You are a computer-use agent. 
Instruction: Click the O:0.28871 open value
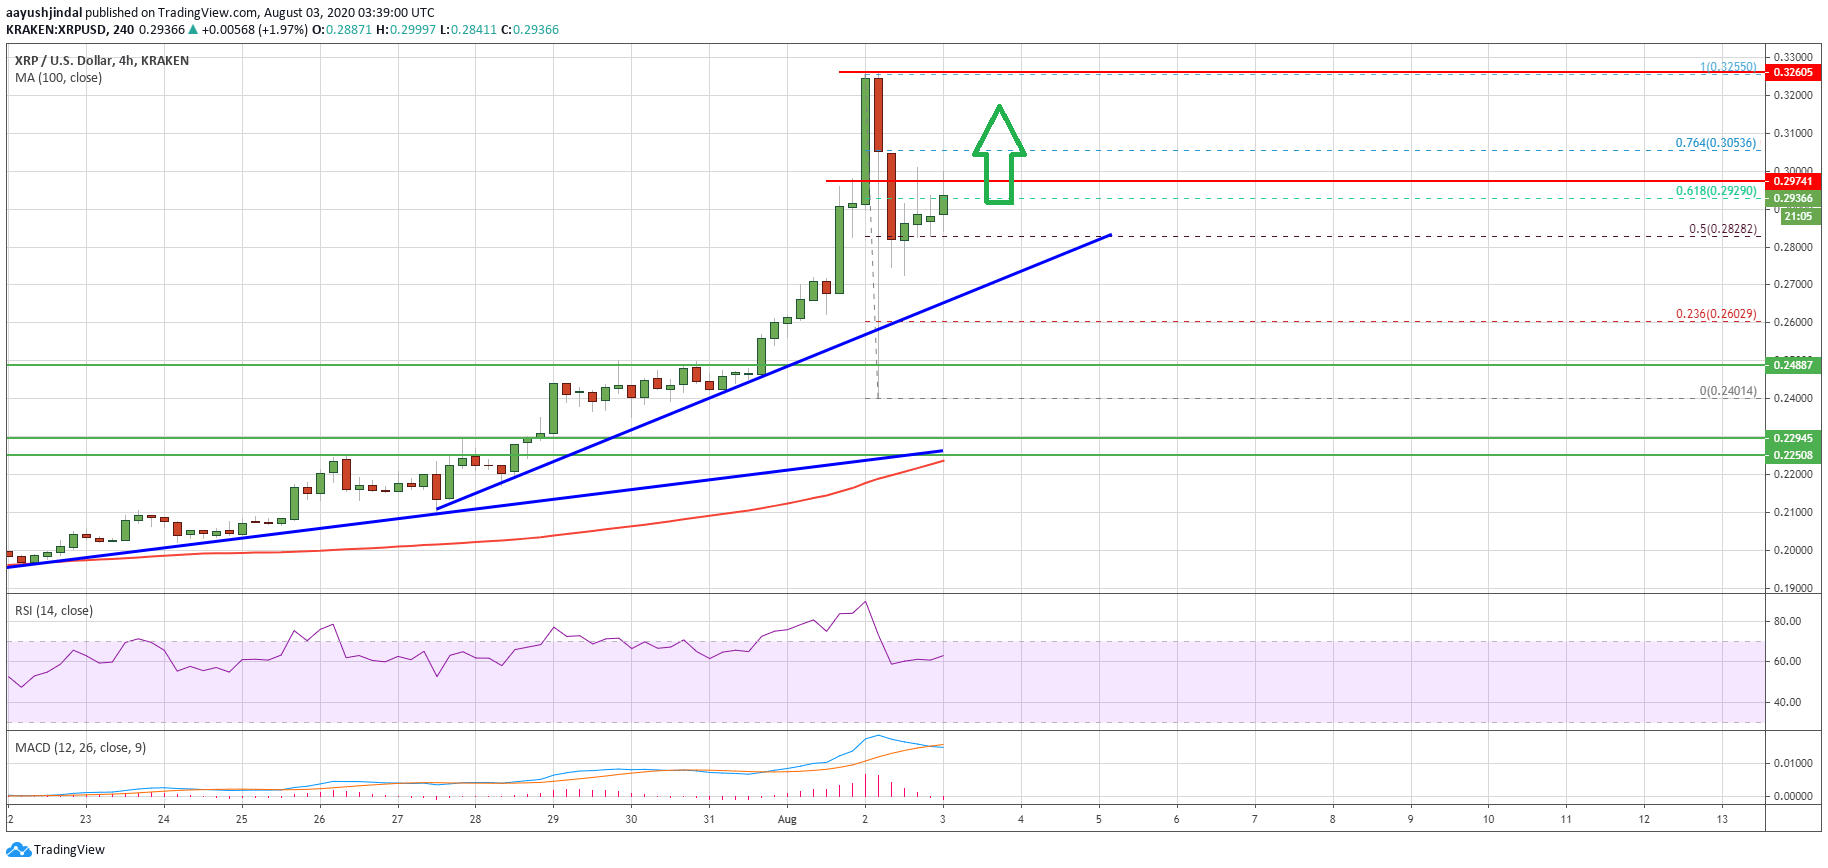342,30
